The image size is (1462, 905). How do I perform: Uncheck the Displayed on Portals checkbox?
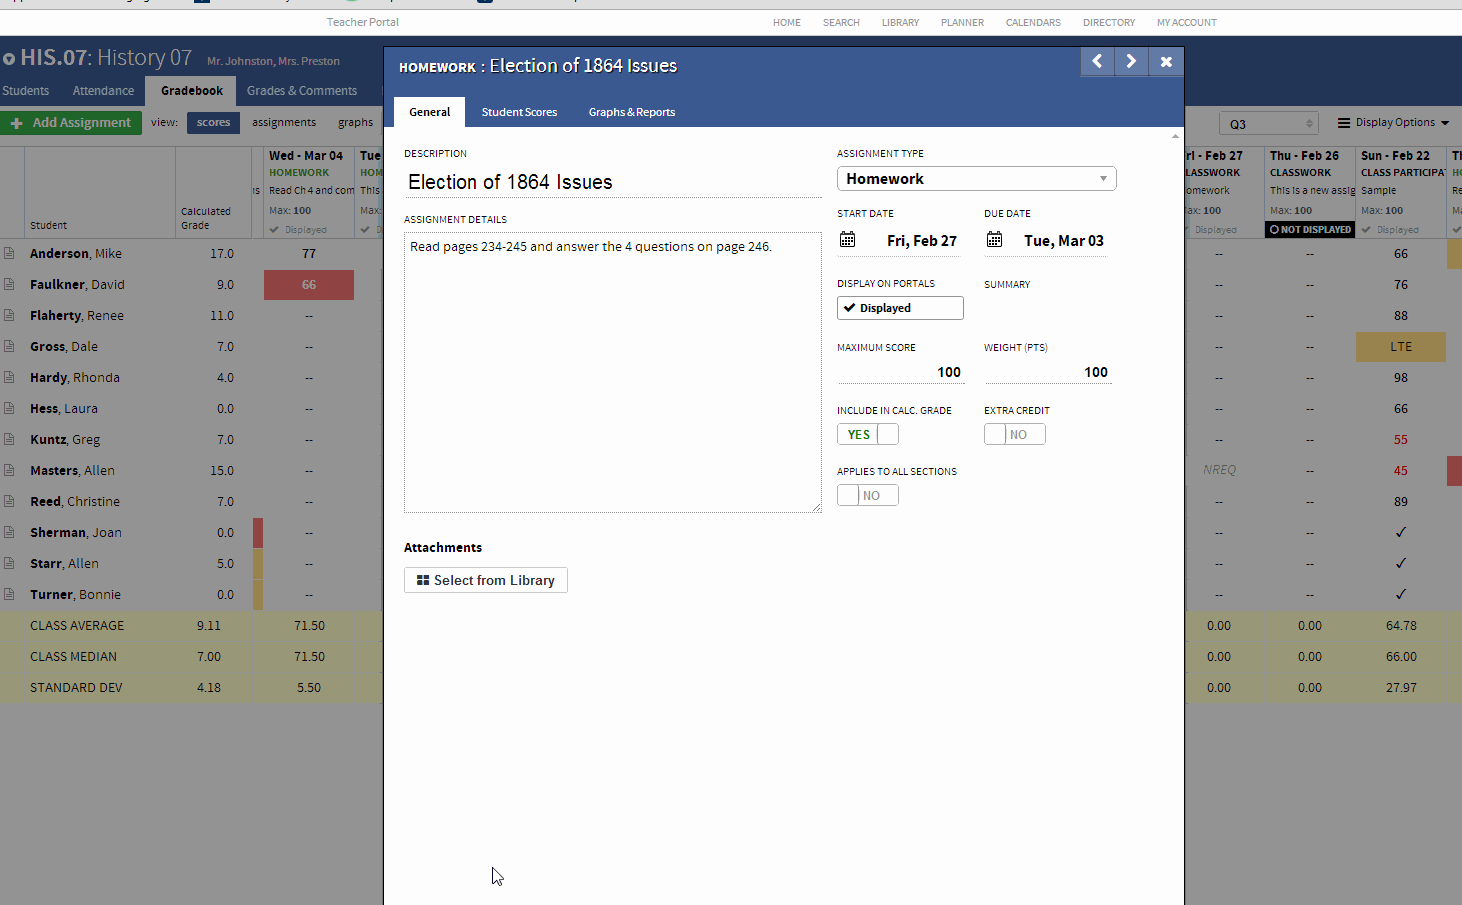[x=851, y=307]
